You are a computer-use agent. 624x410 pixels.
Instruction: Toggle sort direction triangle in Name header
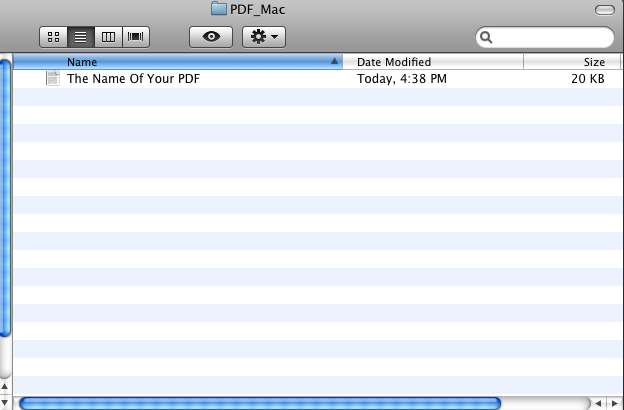coord(334,61)
